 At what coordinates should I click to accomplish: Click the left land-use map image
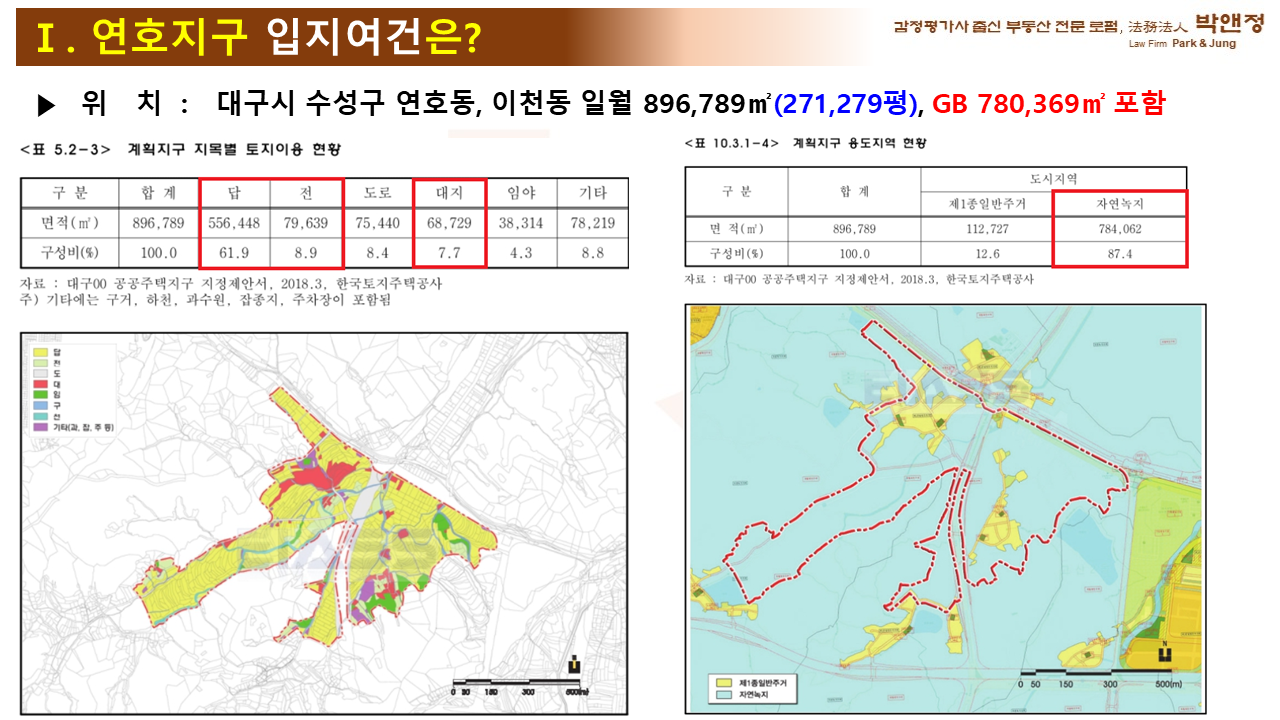(324, 523)
